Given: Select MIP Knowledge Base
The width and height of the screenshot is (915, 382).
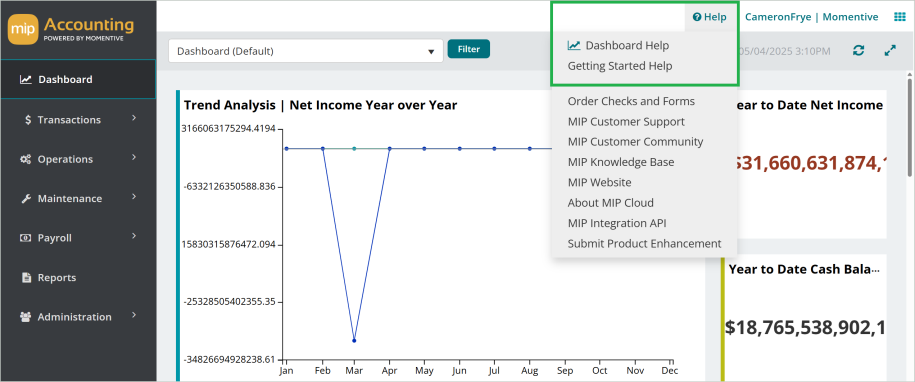Looking at the screenshot, I should (621, 162).
